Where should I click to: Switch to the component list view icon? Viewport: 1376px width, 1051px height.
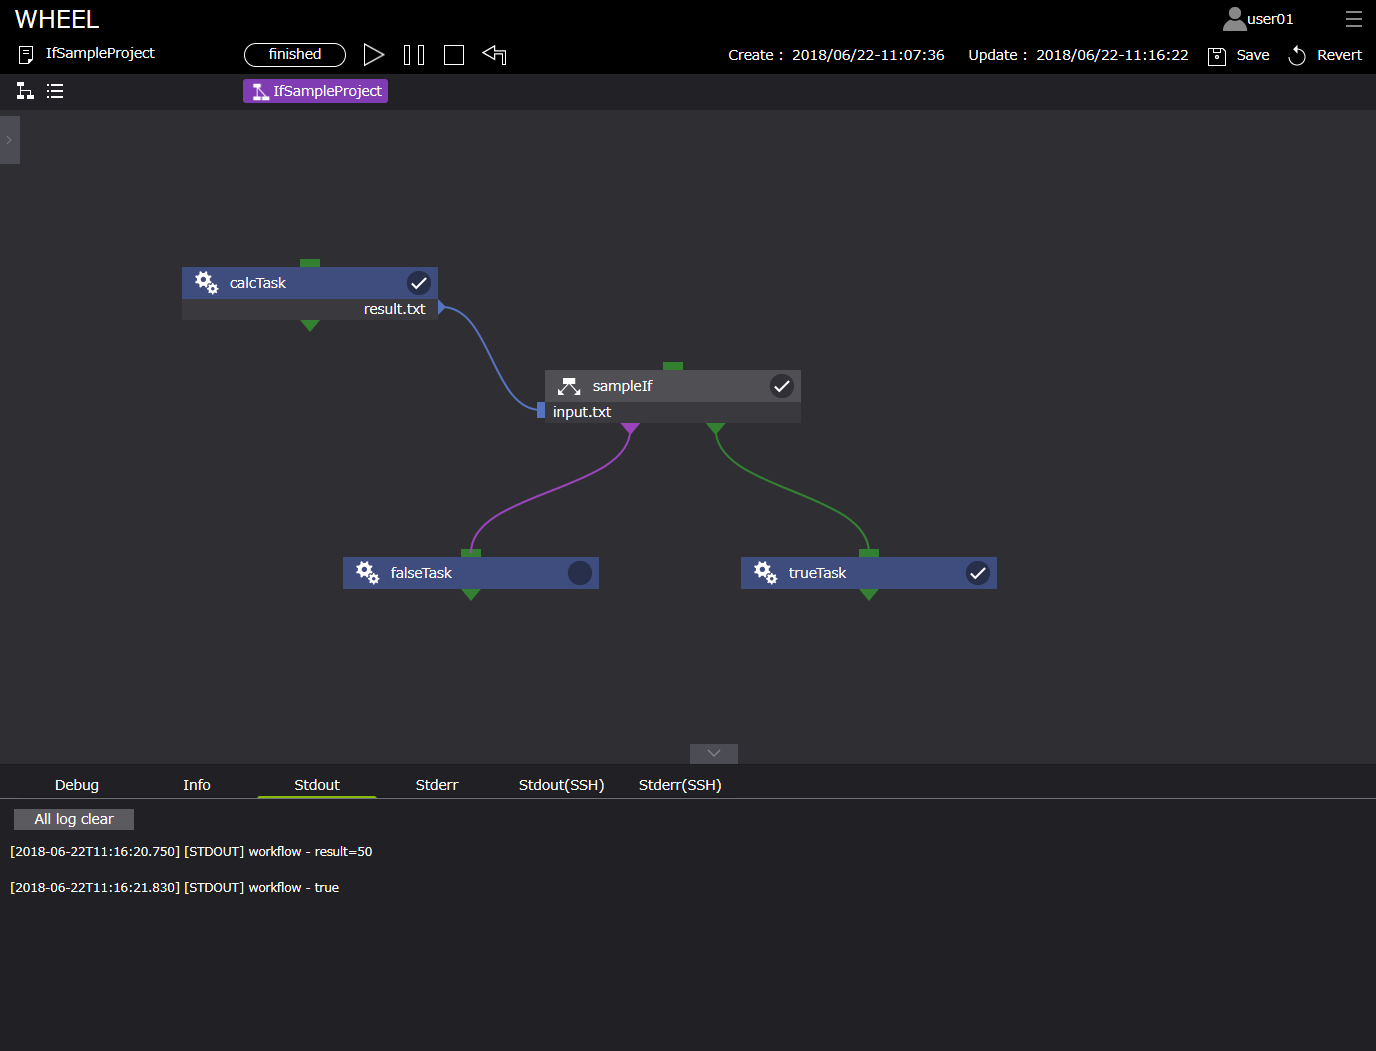(55, 91)
